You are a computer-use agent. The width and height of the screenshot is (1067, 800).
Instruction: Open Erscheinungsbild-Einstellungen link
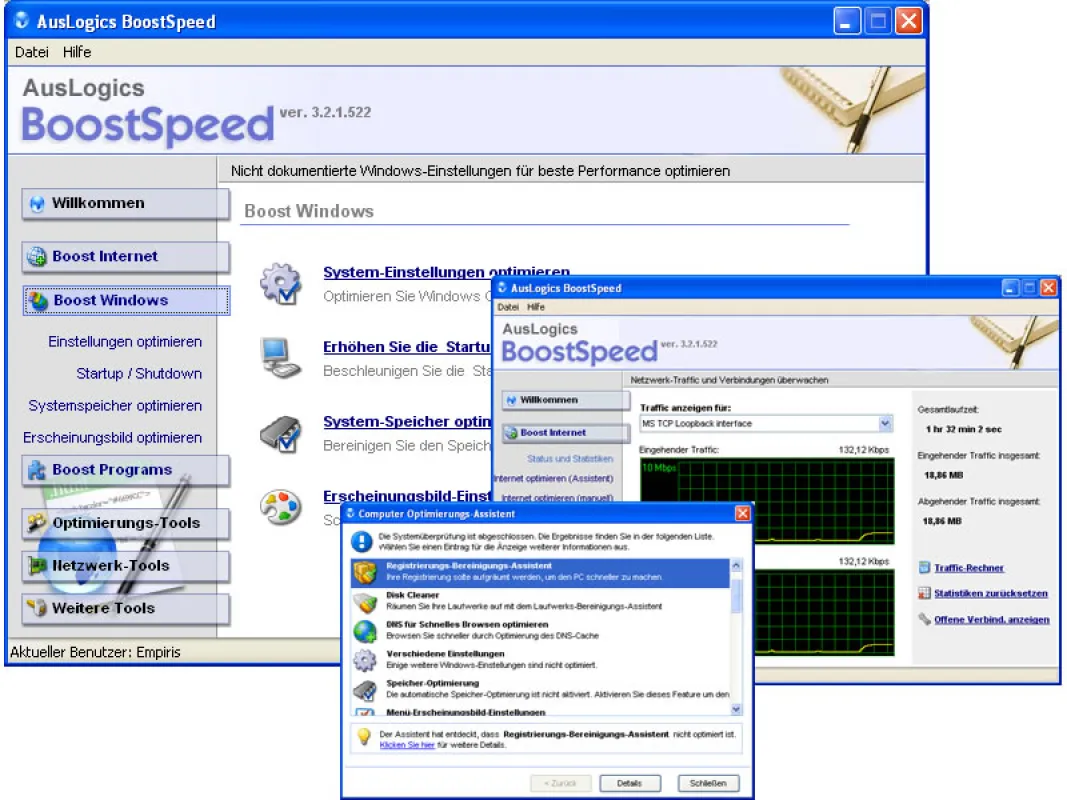(407, 497)
